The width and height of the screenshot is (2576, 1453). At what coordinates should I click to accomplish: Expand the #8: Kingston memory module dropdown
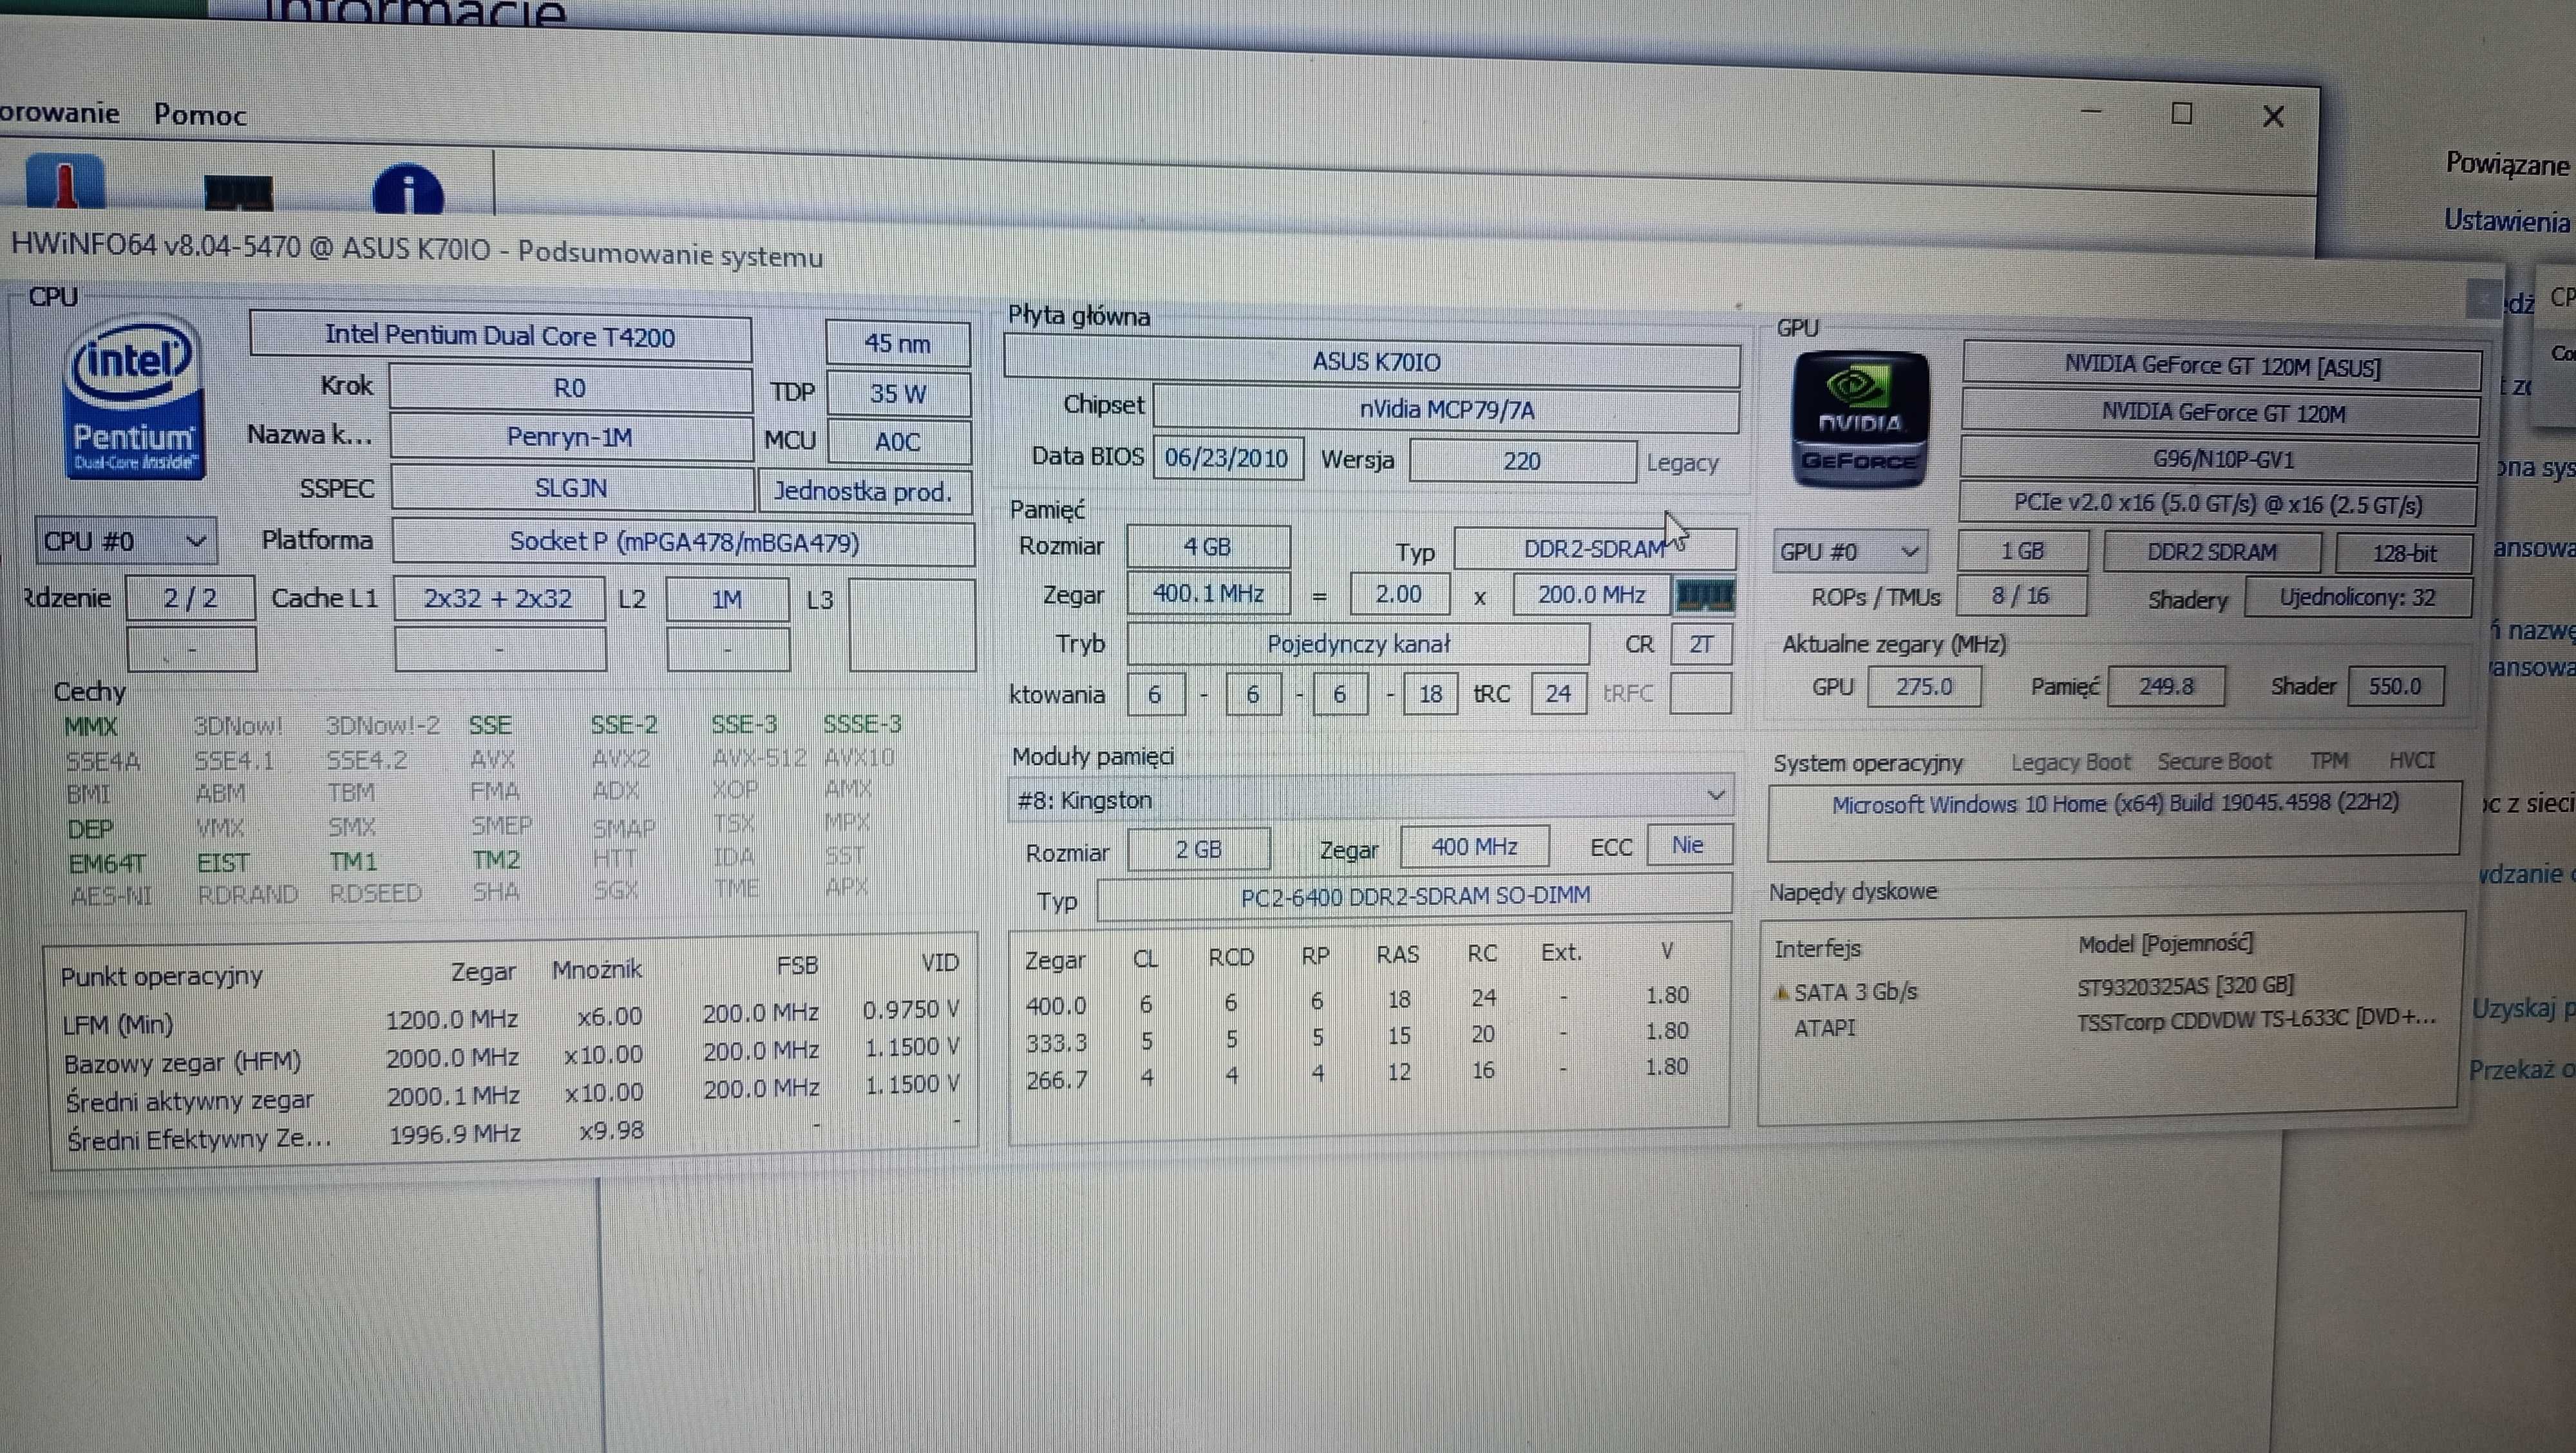pos(1370,799)
